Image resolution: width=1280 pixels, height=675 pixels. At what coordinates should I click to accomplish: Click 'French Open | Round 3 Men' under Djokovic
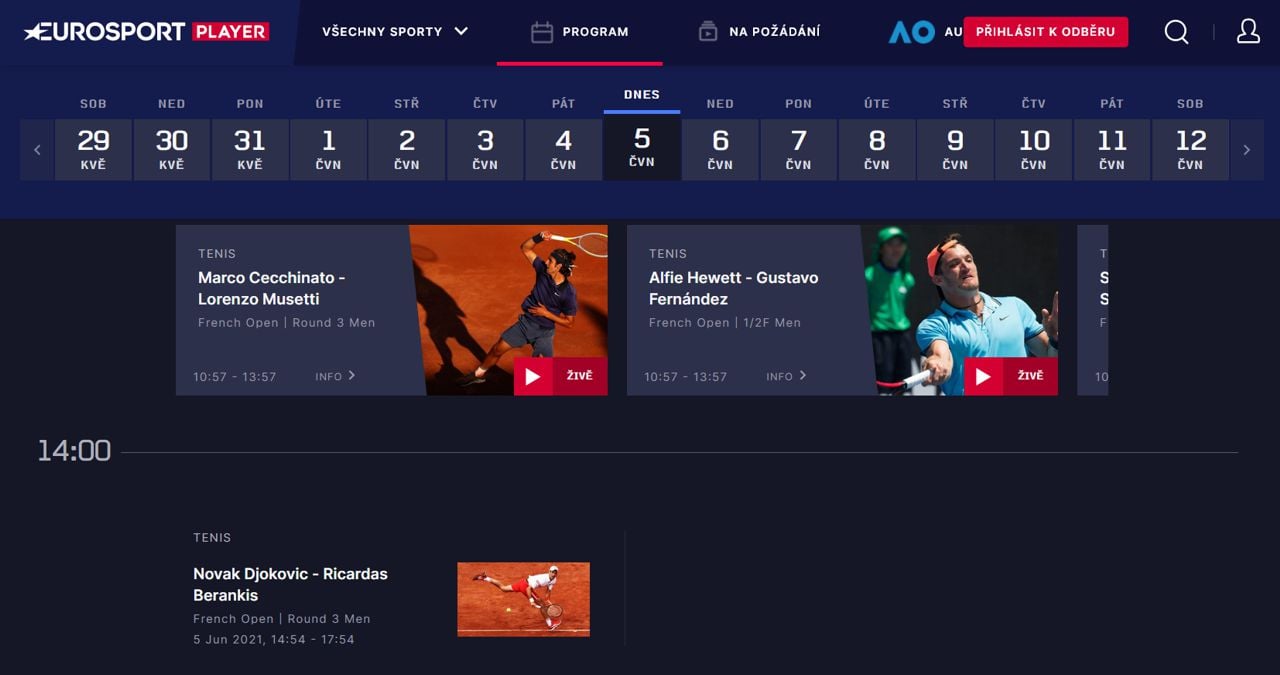click(282, 619)
